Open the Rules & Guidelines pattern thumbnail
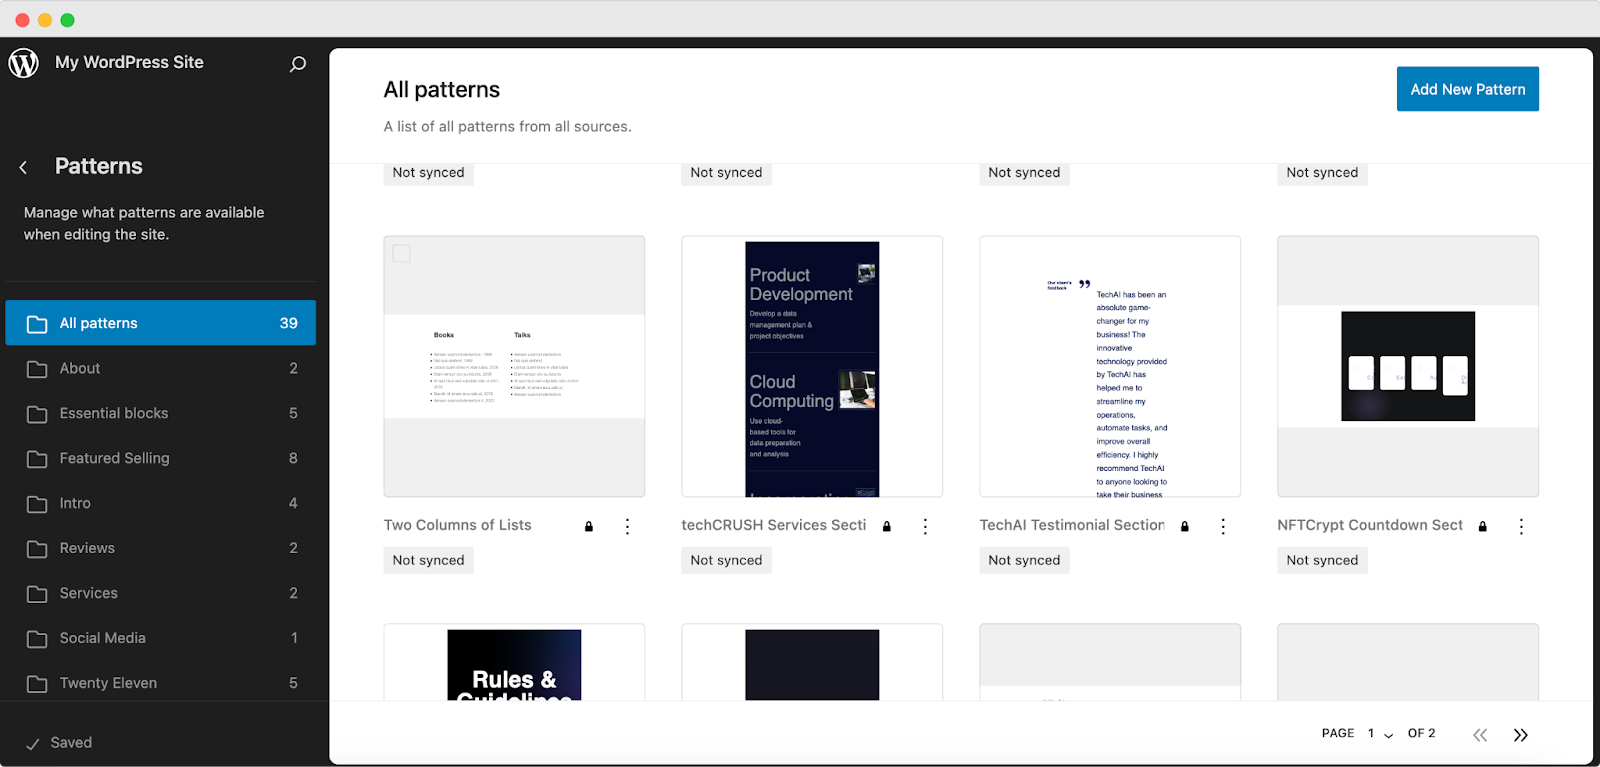 point(514,663)
